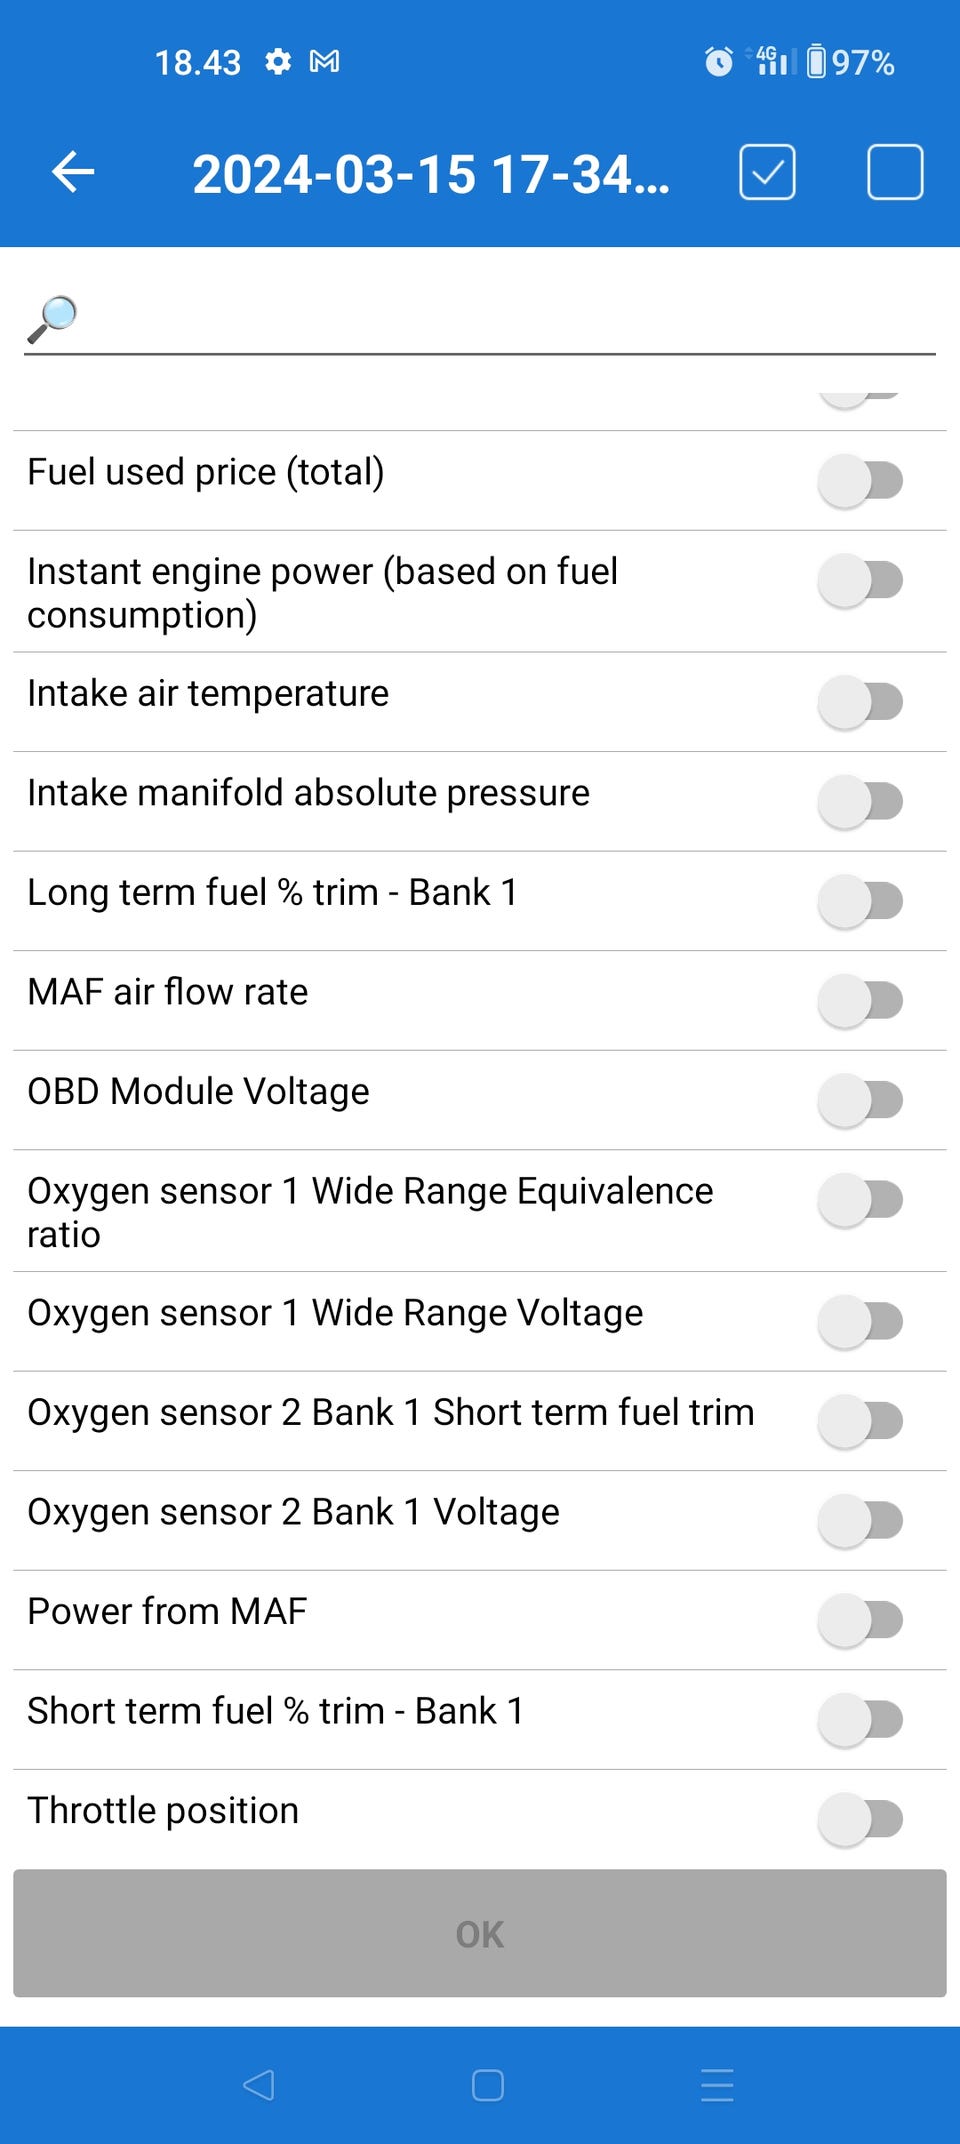Image resolution: width=960 pixels, height=2144 pixels.
Task: Enable Throttle position switch
Action: [860, 1819]
